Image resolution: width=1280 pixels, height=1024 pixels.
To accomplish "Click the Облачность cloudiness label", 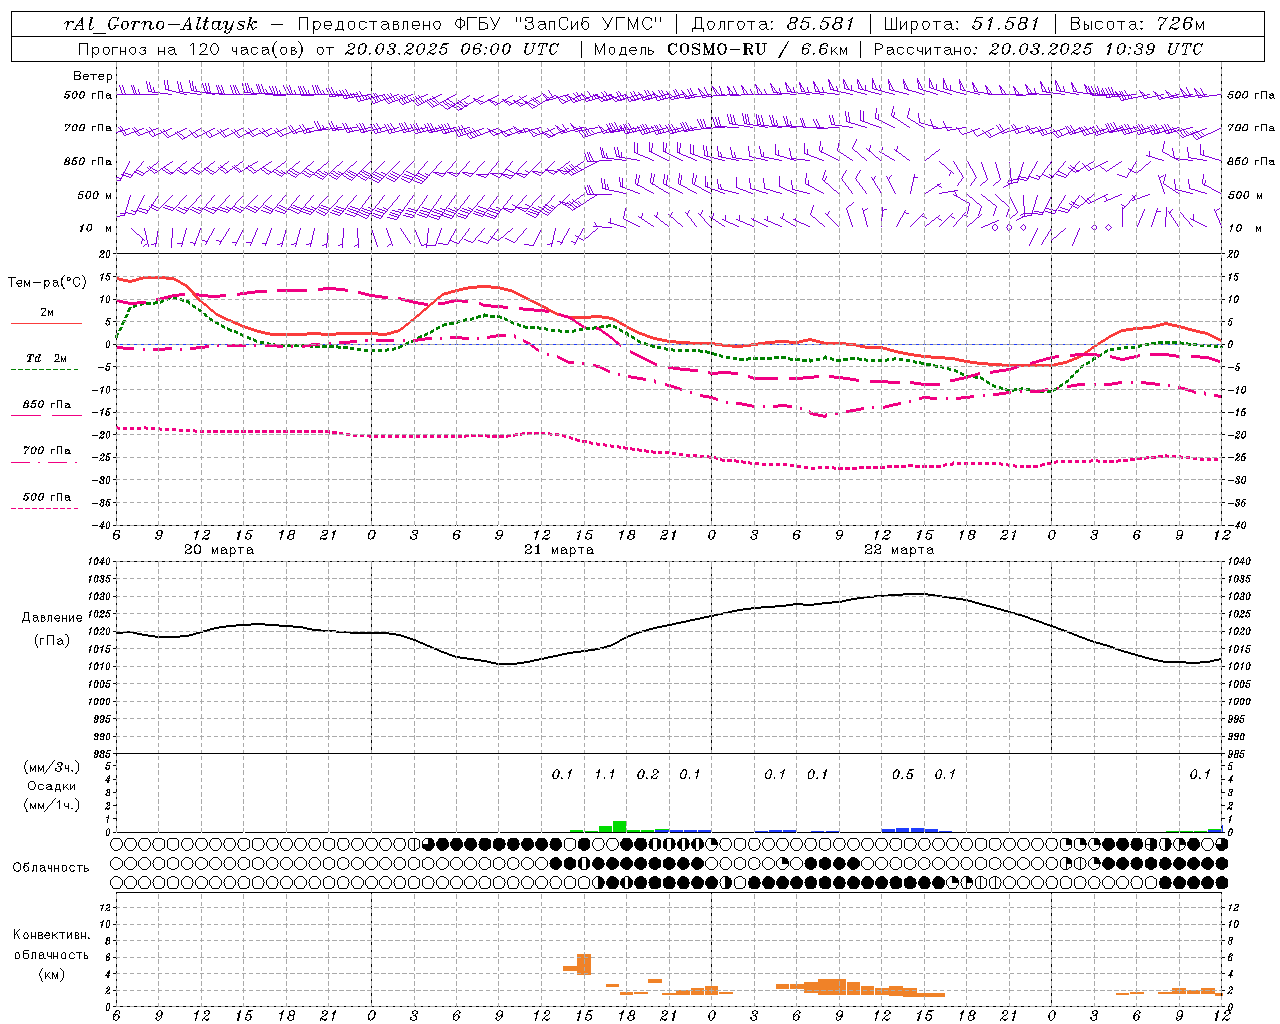I will [x=51, y=868].
